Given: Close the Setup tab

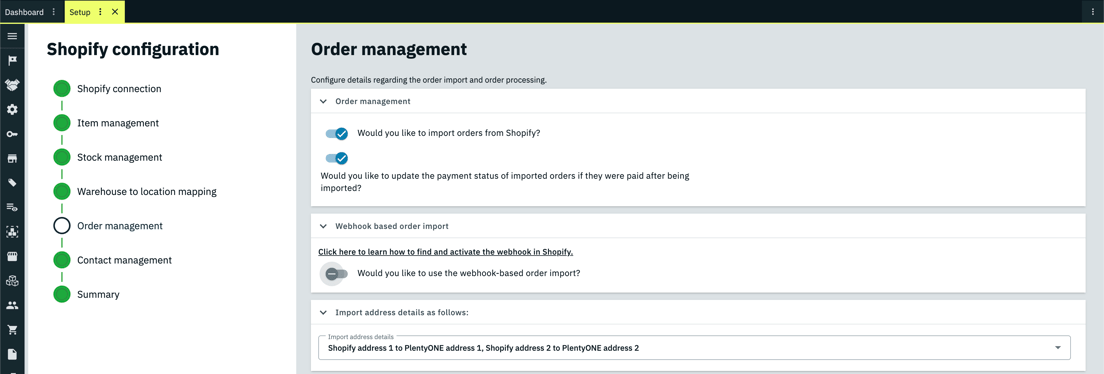Looking at the screenshot, I should [x=115, y=12].
